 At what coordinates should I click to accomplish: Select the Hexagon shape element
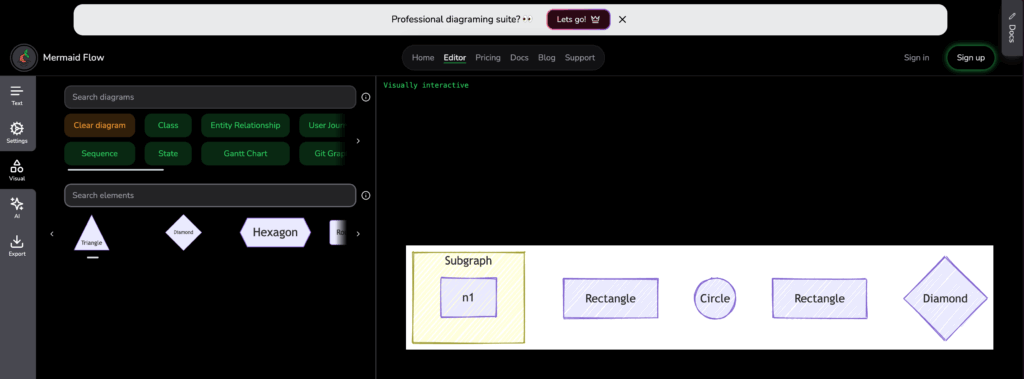(275, 232)
